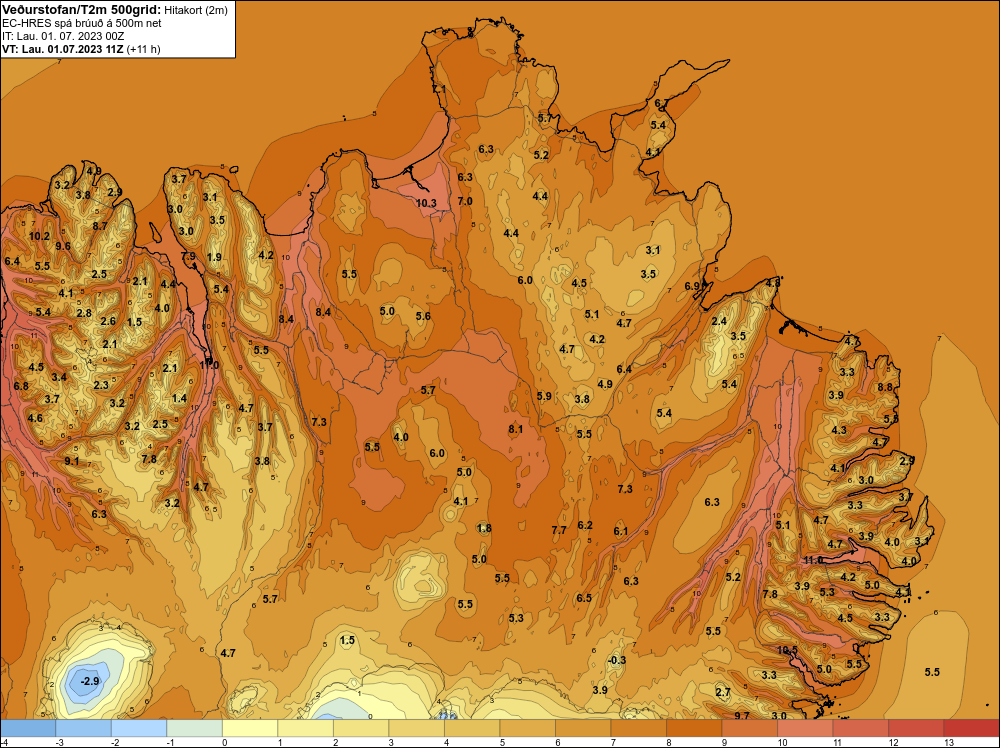The image size is (1000, 748).
Task: Click the '1.4' temperature value
Action: (x=179, y=399)
